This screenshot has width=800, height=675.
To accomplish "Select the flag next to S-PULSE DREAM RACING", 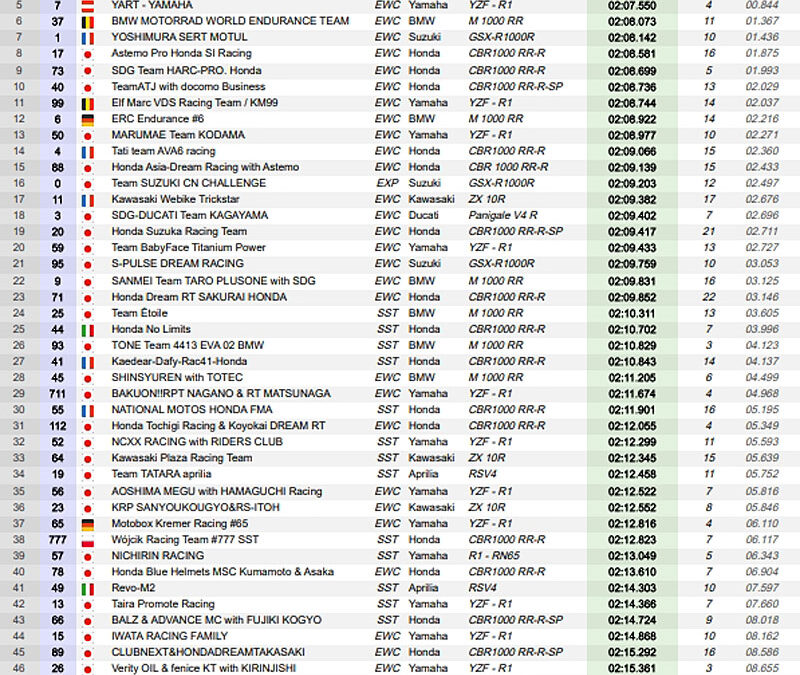I will tap(88, 265).
